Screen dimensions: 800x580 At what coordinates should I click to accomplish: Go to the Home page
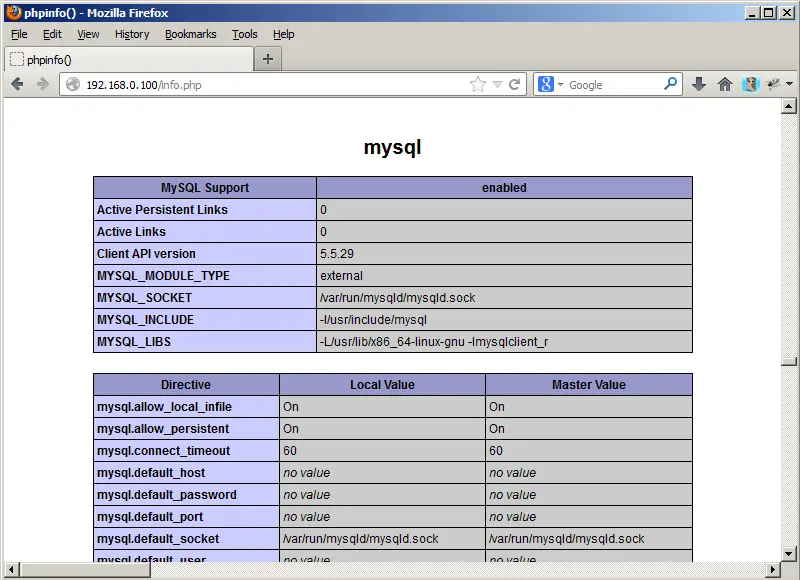click(725, 84)
